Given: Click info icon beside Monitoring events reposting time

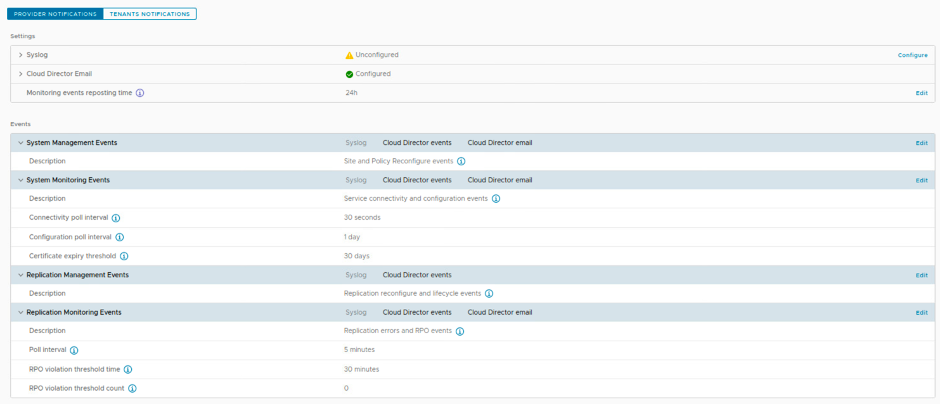Looking at the screenshot, I should (140, 93).
